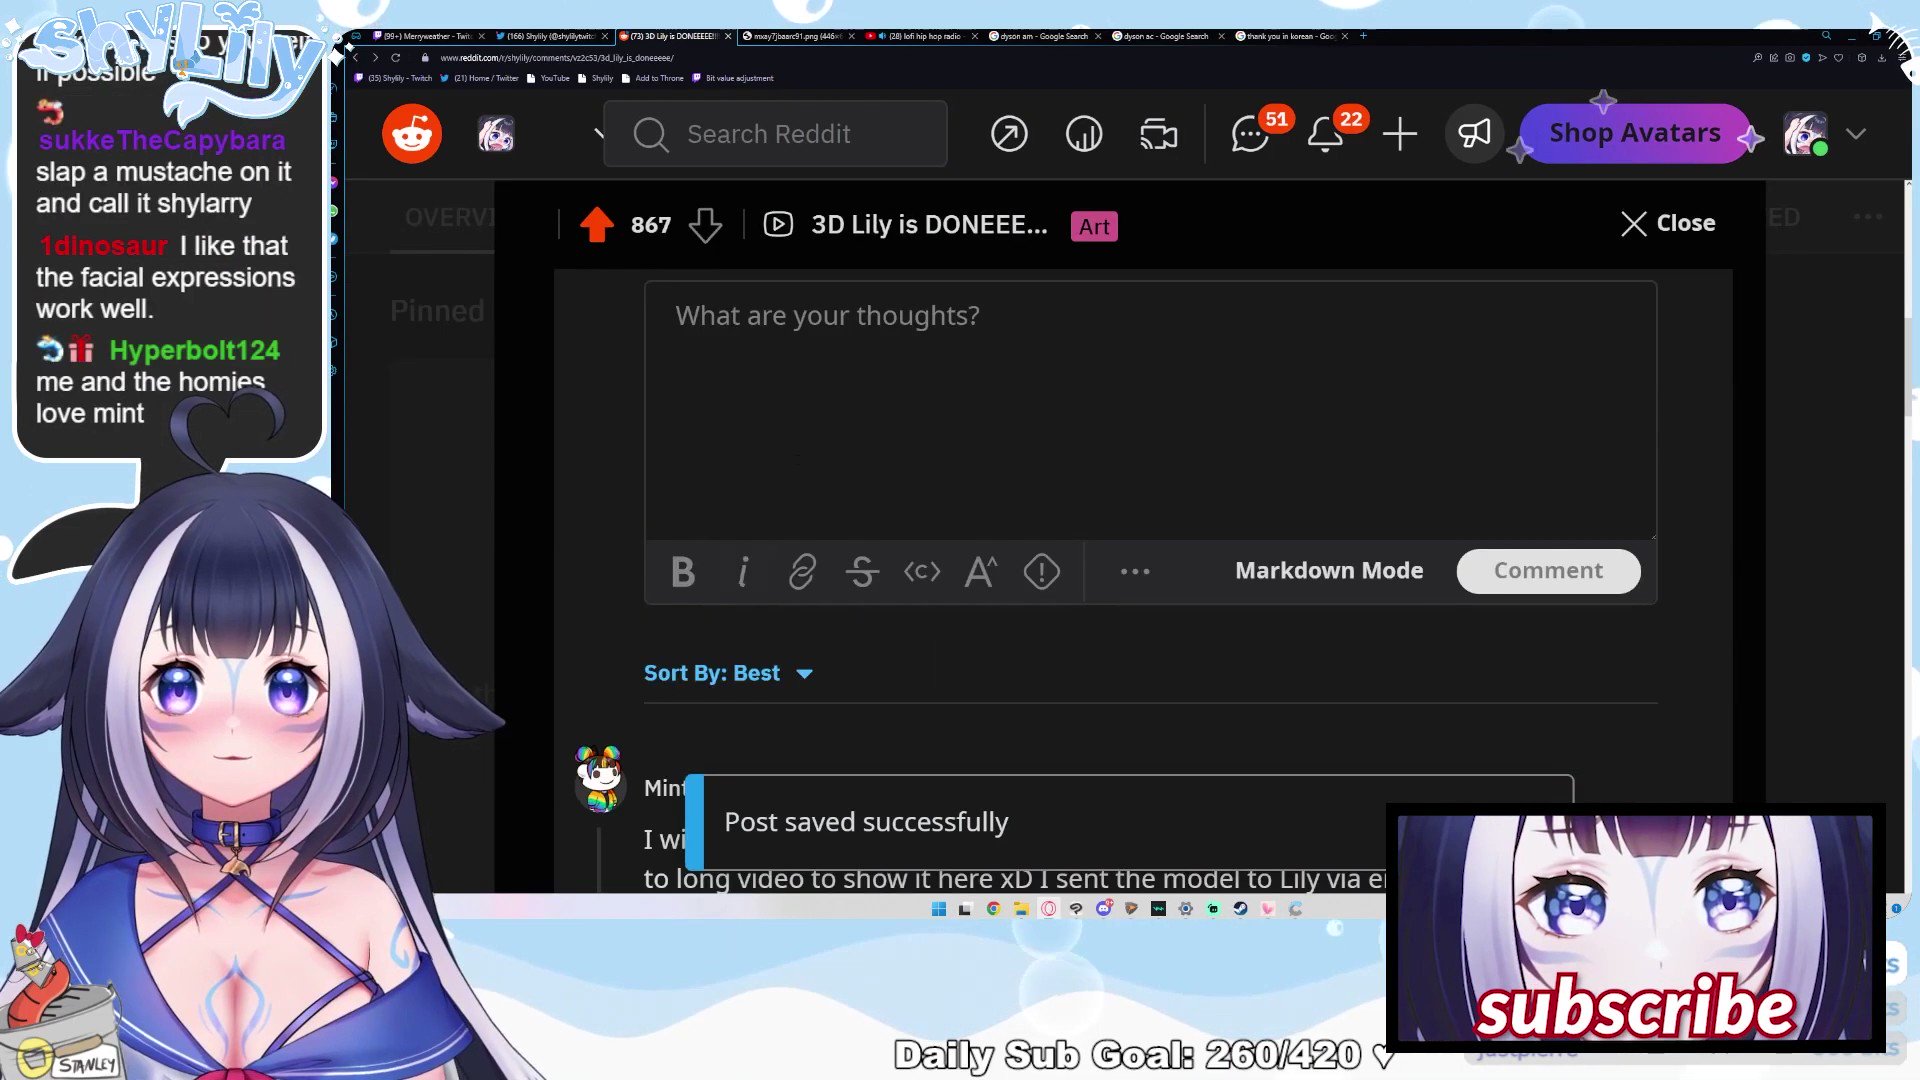Screen dimensions: 1920x1080
Task: Create a new post with plus icon
Action: tap(1400, 134)
